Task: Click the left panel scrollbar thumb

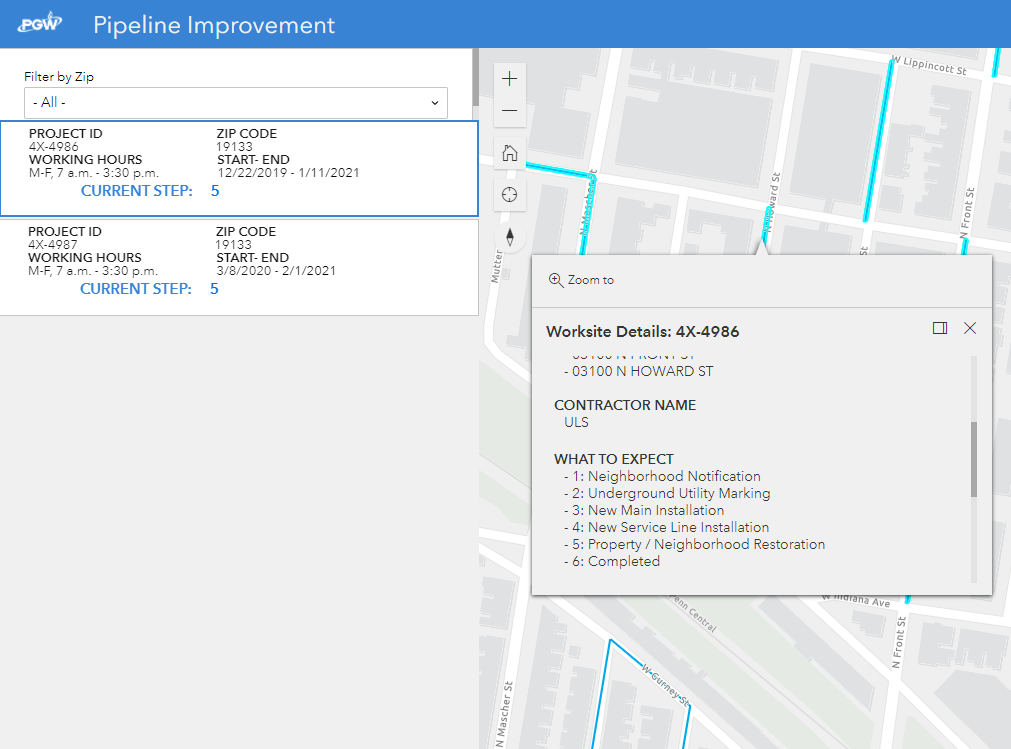Action: click(474, 85)
